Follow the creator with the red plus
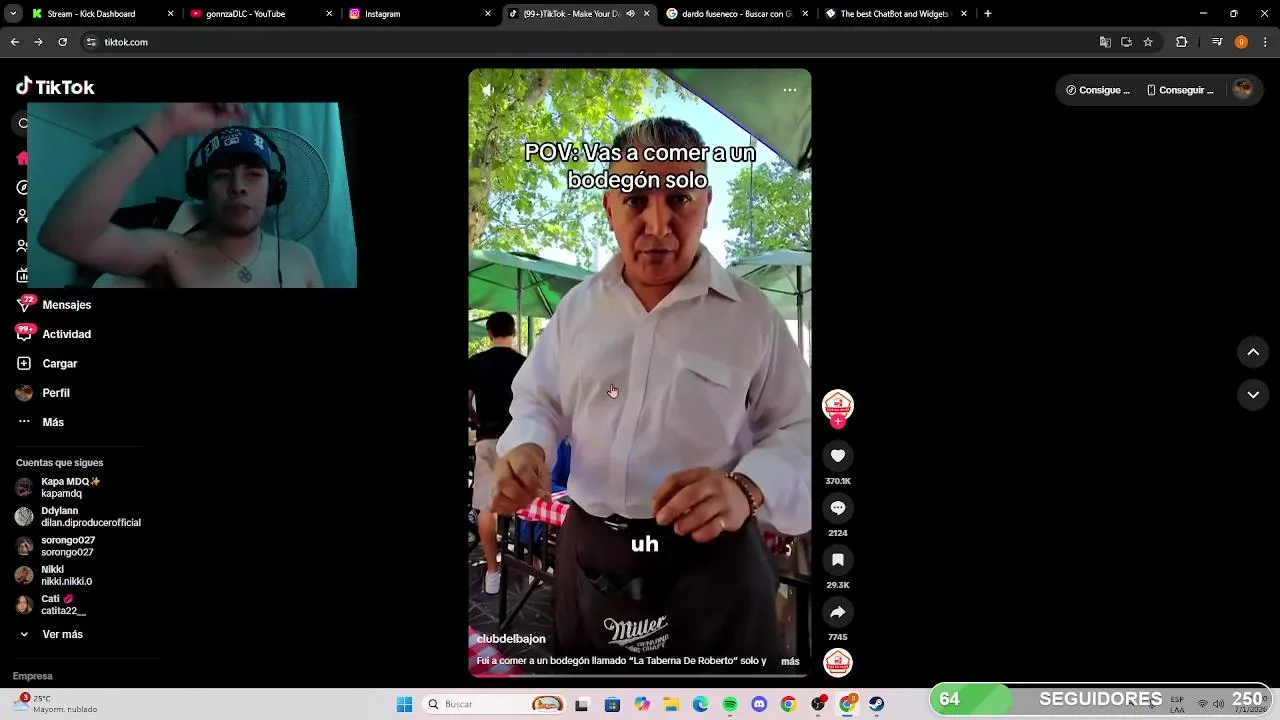 pos(838,422)
